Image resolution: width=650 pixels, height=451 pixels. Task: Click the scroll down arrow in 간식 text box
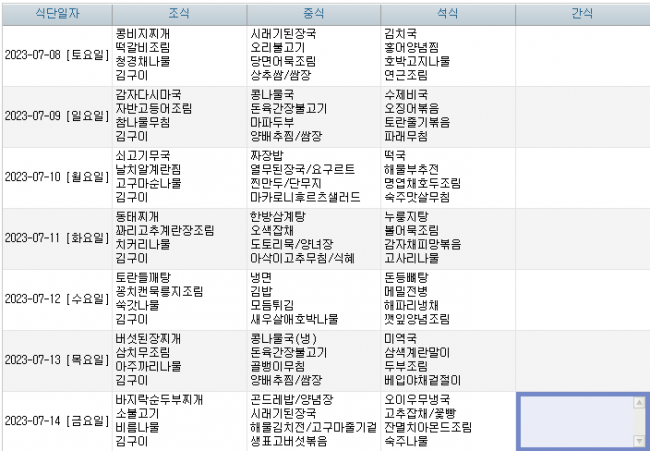coord(640,440)
